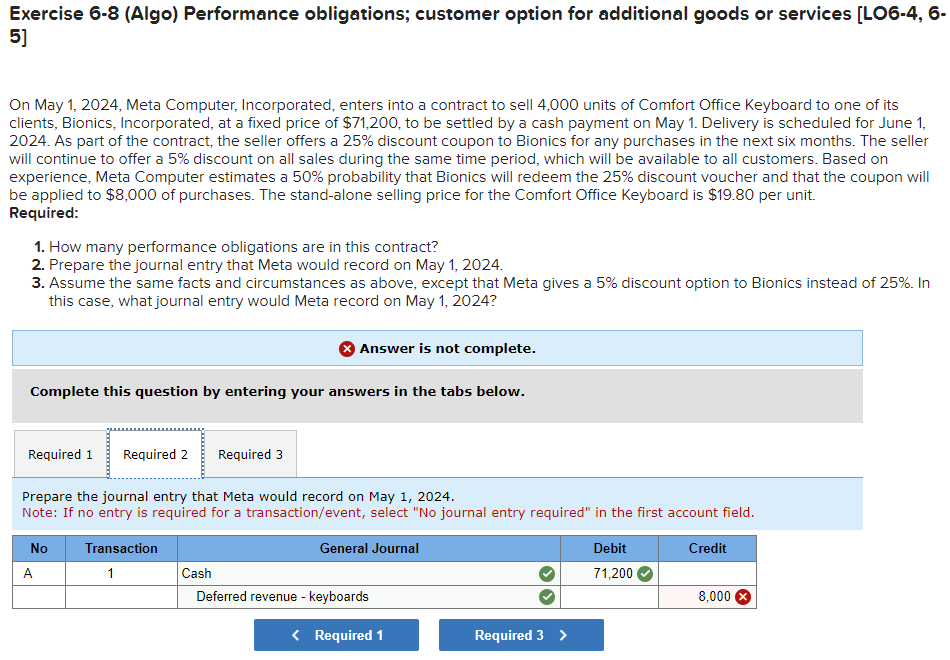Click the Required 1 navigation button
Screen dimensions: 950x660
tap(336, 635)
